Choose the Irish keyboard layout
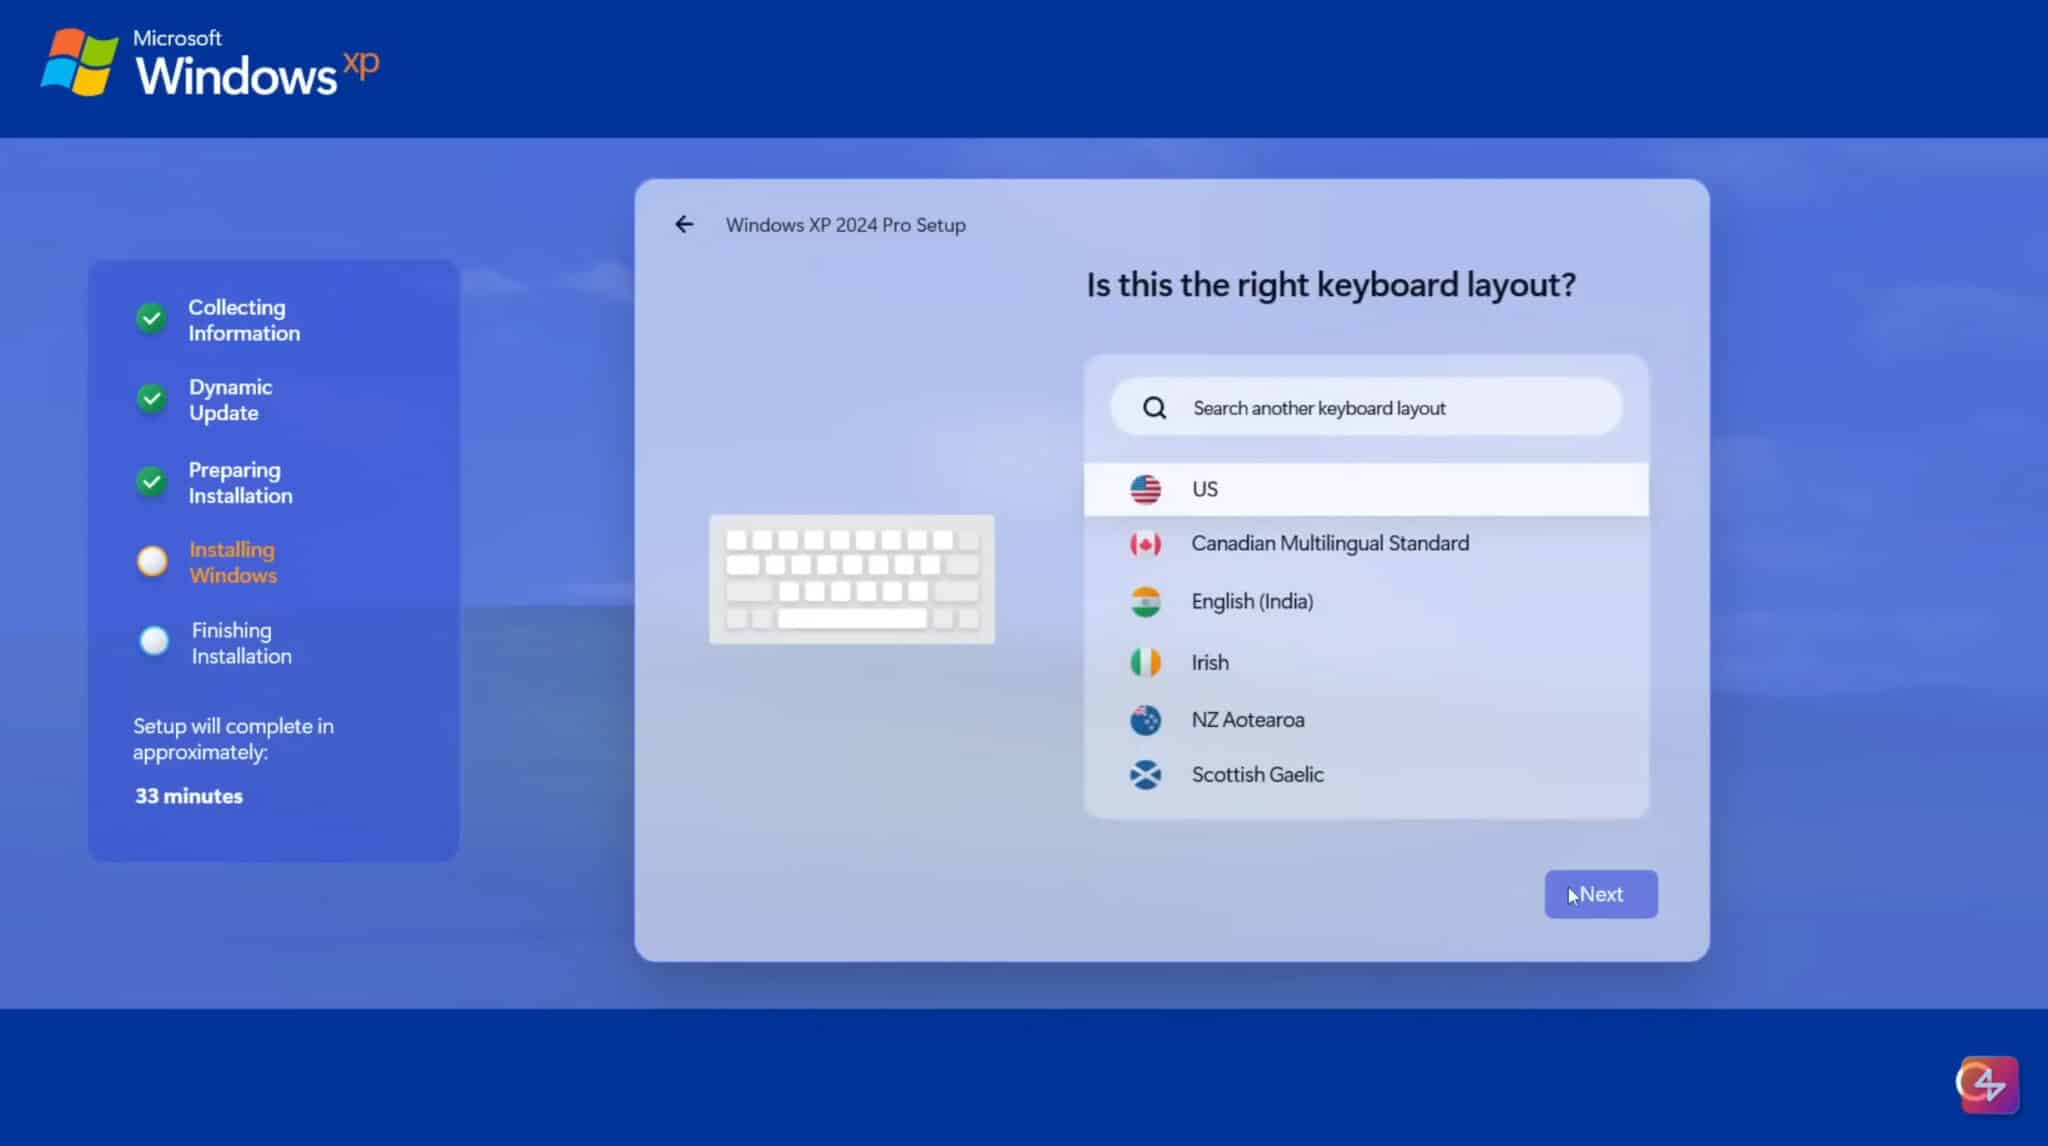Viewport: 2048px width, 1146px height. [1366, 662]
